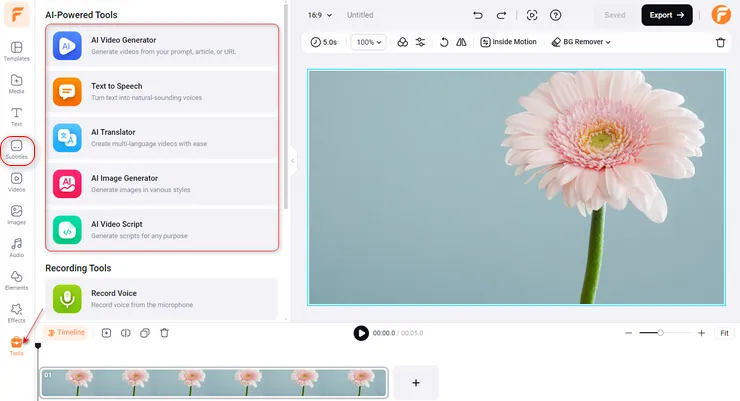Screen dimensions: 740x401
Task: Set the 5.0s duration control
Action: pos(324,42)
